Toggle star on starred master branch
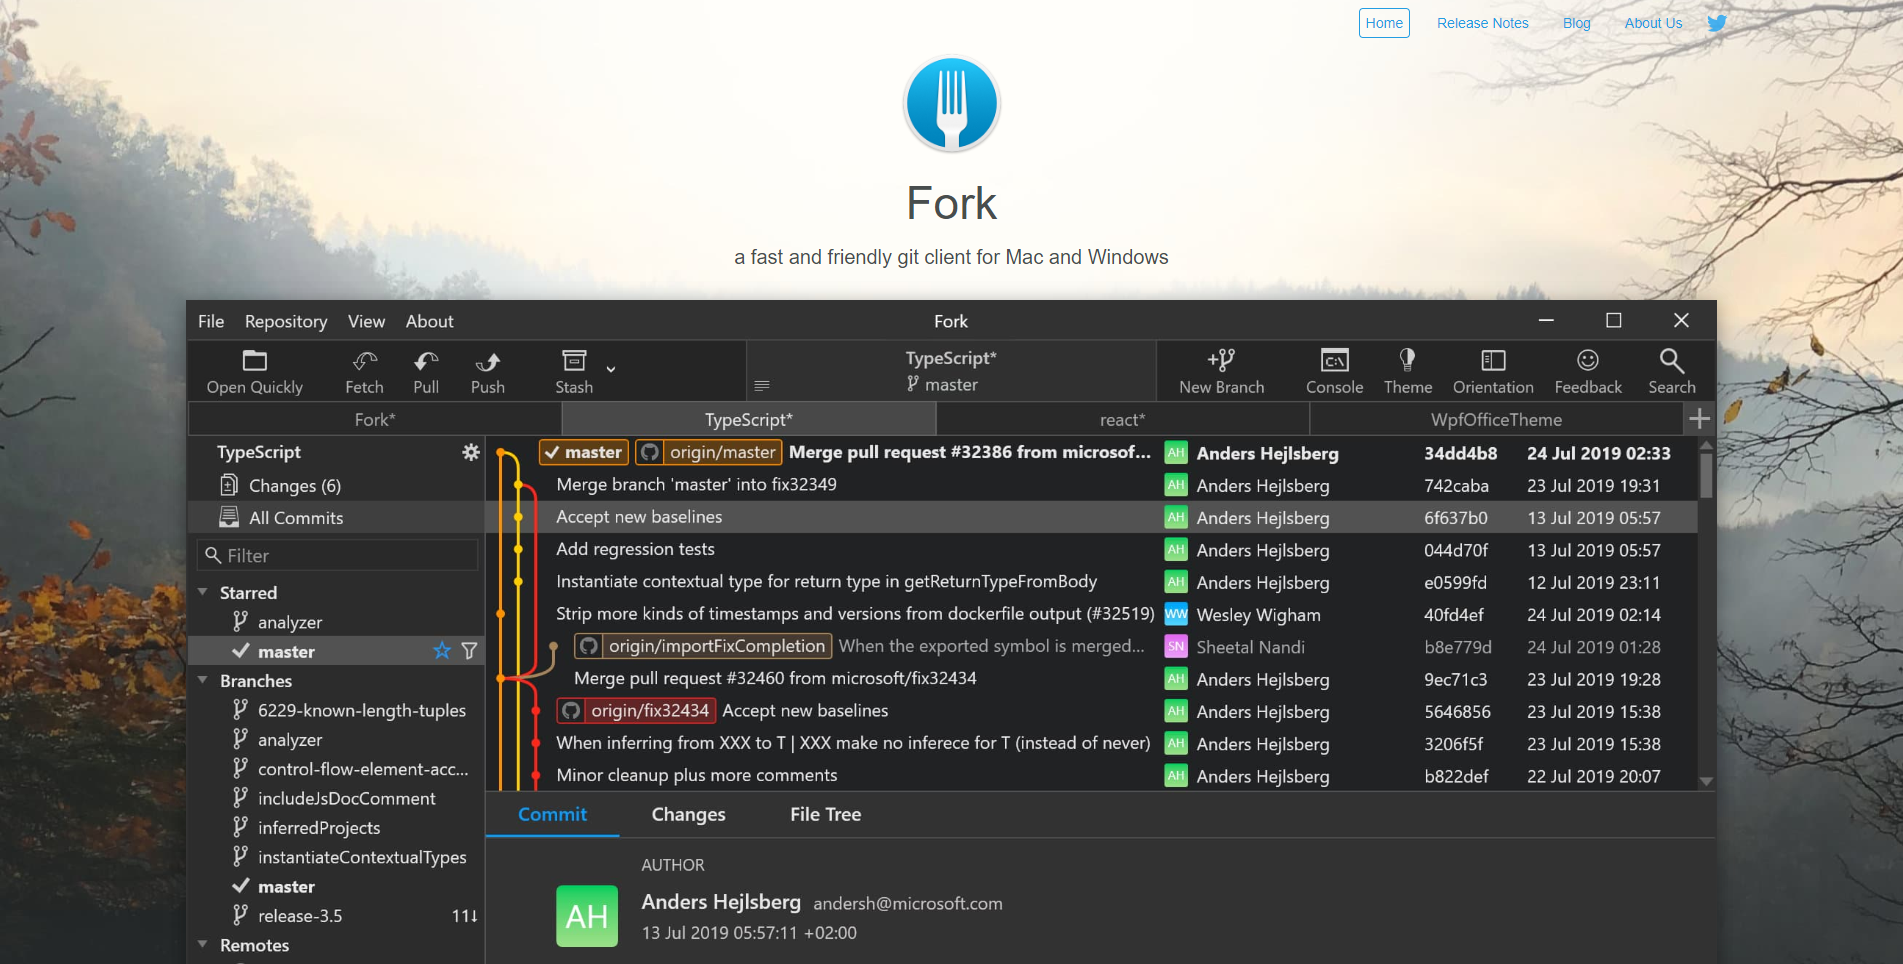 click(442, 651)
